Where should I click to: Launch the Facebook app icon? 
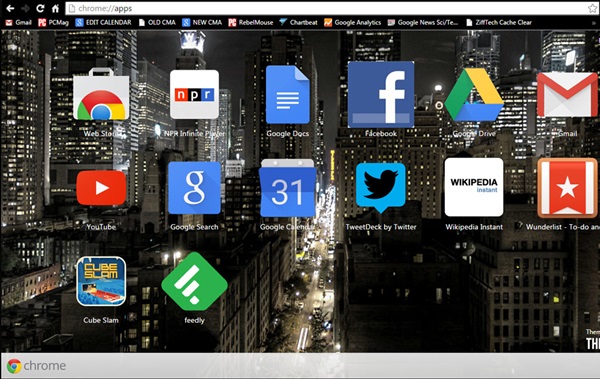pos(381,94)
